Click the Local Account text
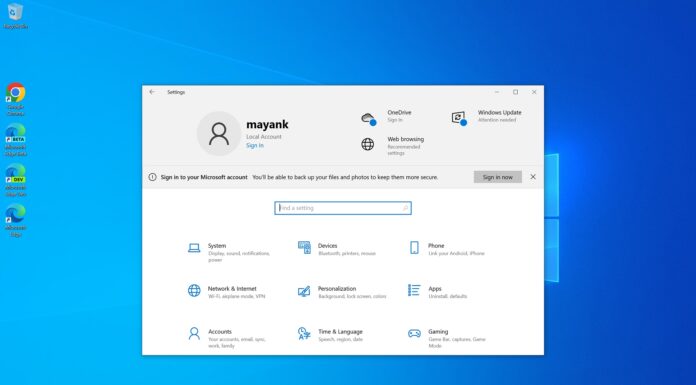The height and width of the screenshot is (385, 696). coord(264,137)
